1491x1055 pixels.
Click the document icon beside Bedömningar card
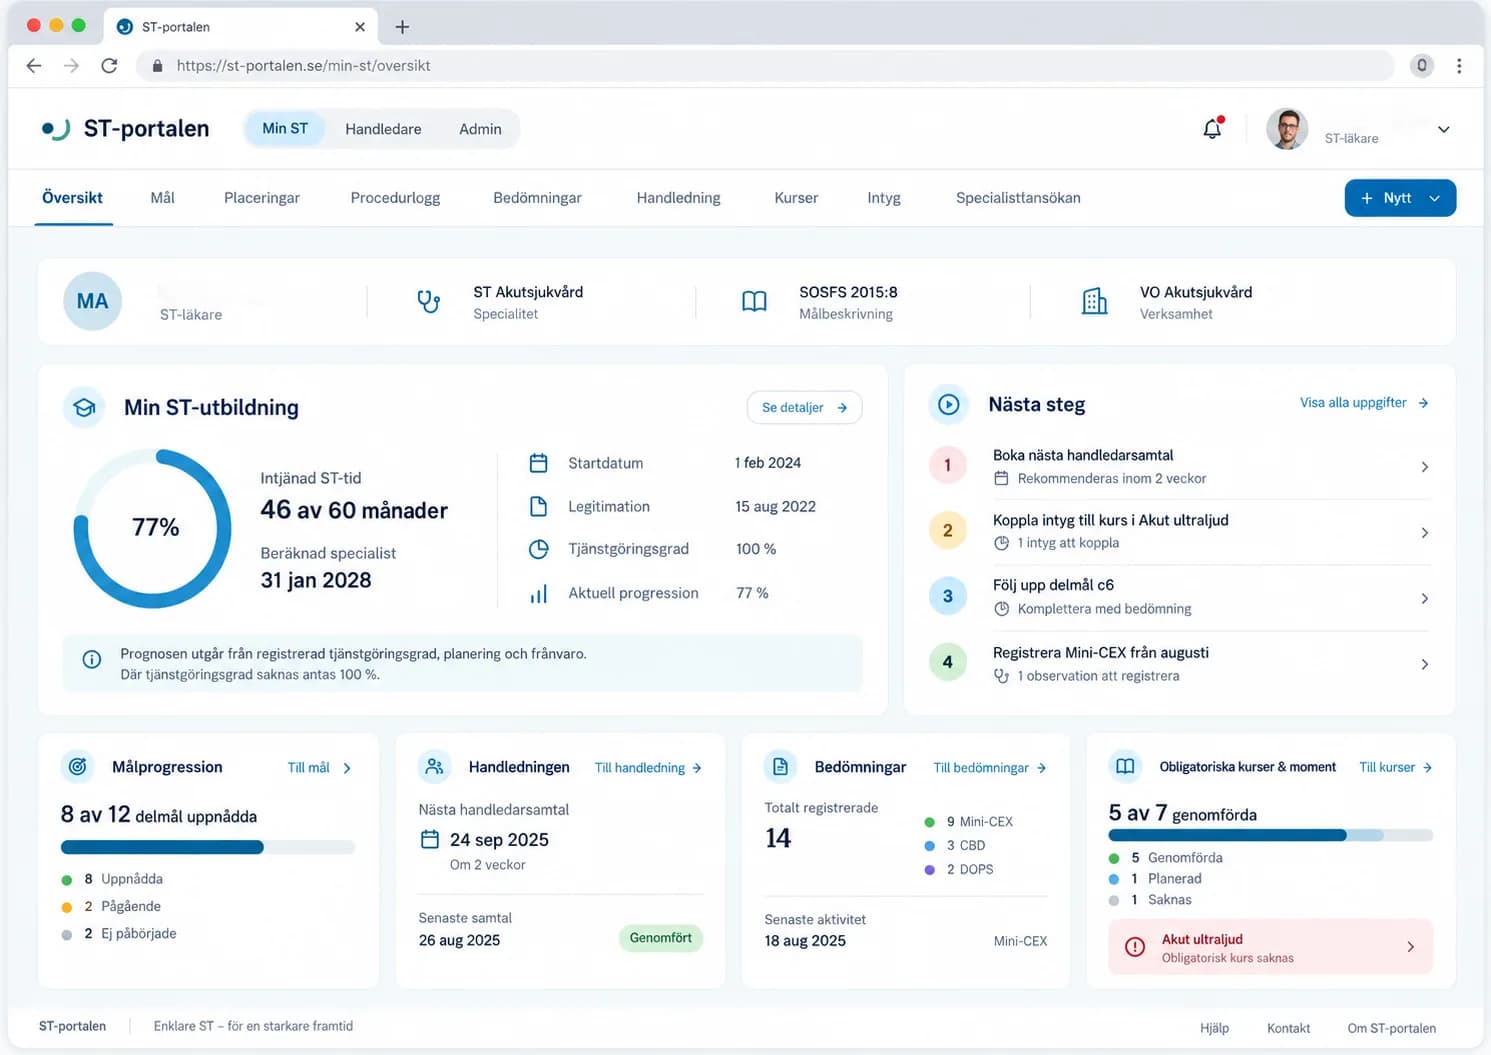tap(780, 767)
